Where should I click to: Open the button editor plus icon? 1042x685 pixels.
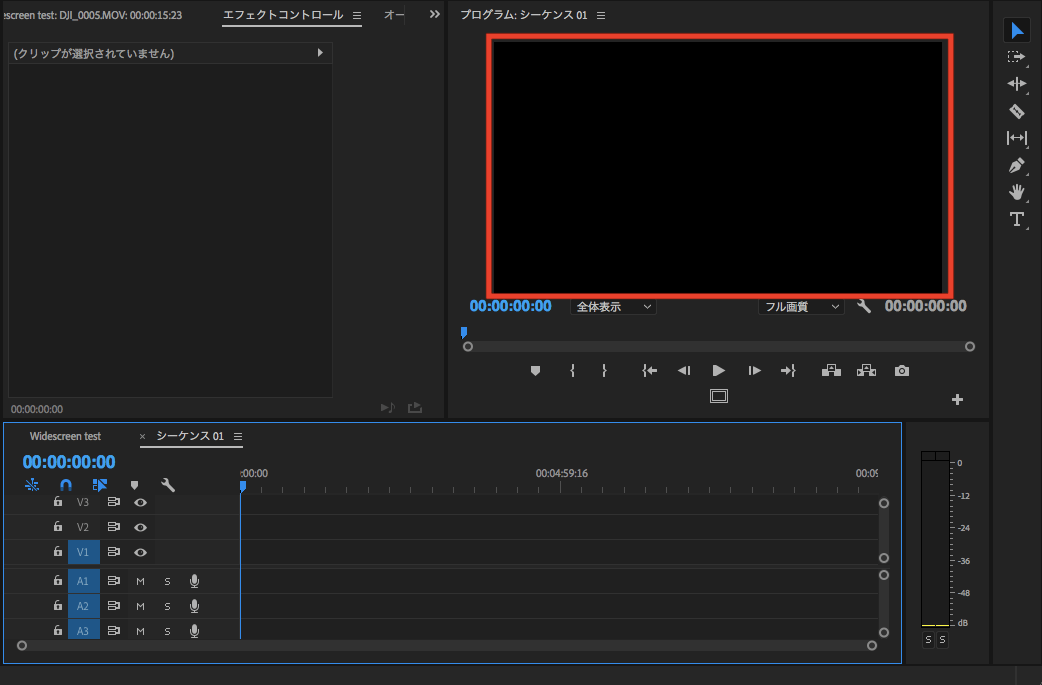click(x=957, y=400)
